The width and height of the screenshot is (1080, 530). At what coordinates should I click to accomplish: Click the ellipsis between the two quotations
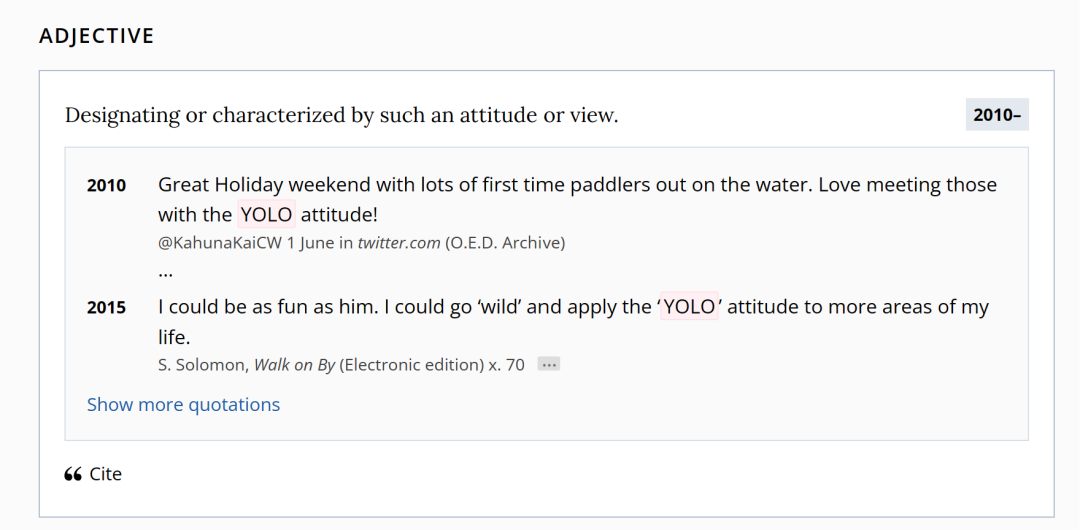pyautogui.click(x=166, y=271)
